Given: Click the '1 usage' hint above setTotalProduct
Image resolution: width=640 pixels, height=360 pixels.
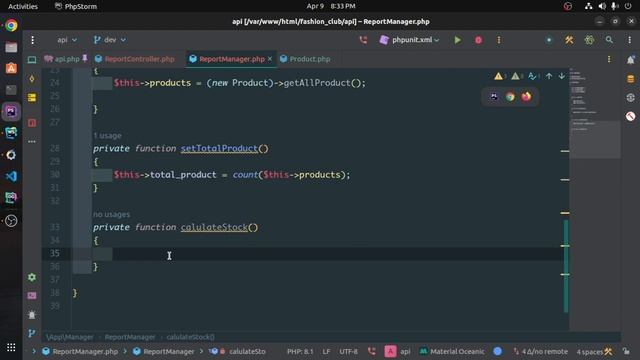Looking at the screenshot, I should pyautogui.click(x=107, y=136).
